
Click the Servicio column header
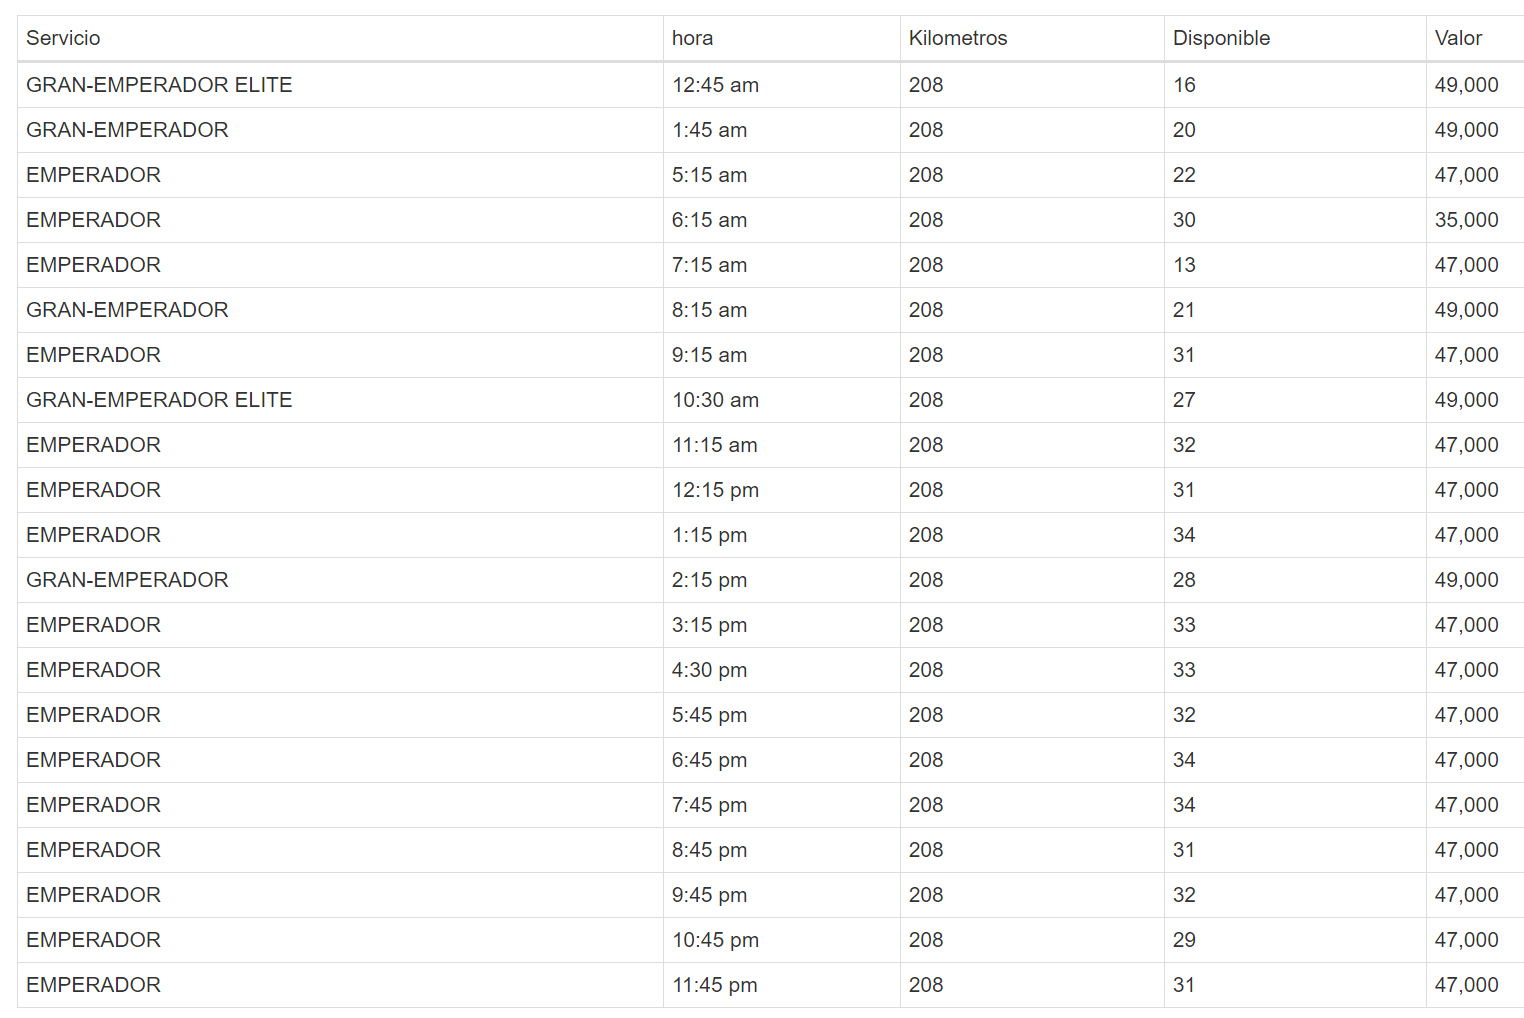[63, 38]
